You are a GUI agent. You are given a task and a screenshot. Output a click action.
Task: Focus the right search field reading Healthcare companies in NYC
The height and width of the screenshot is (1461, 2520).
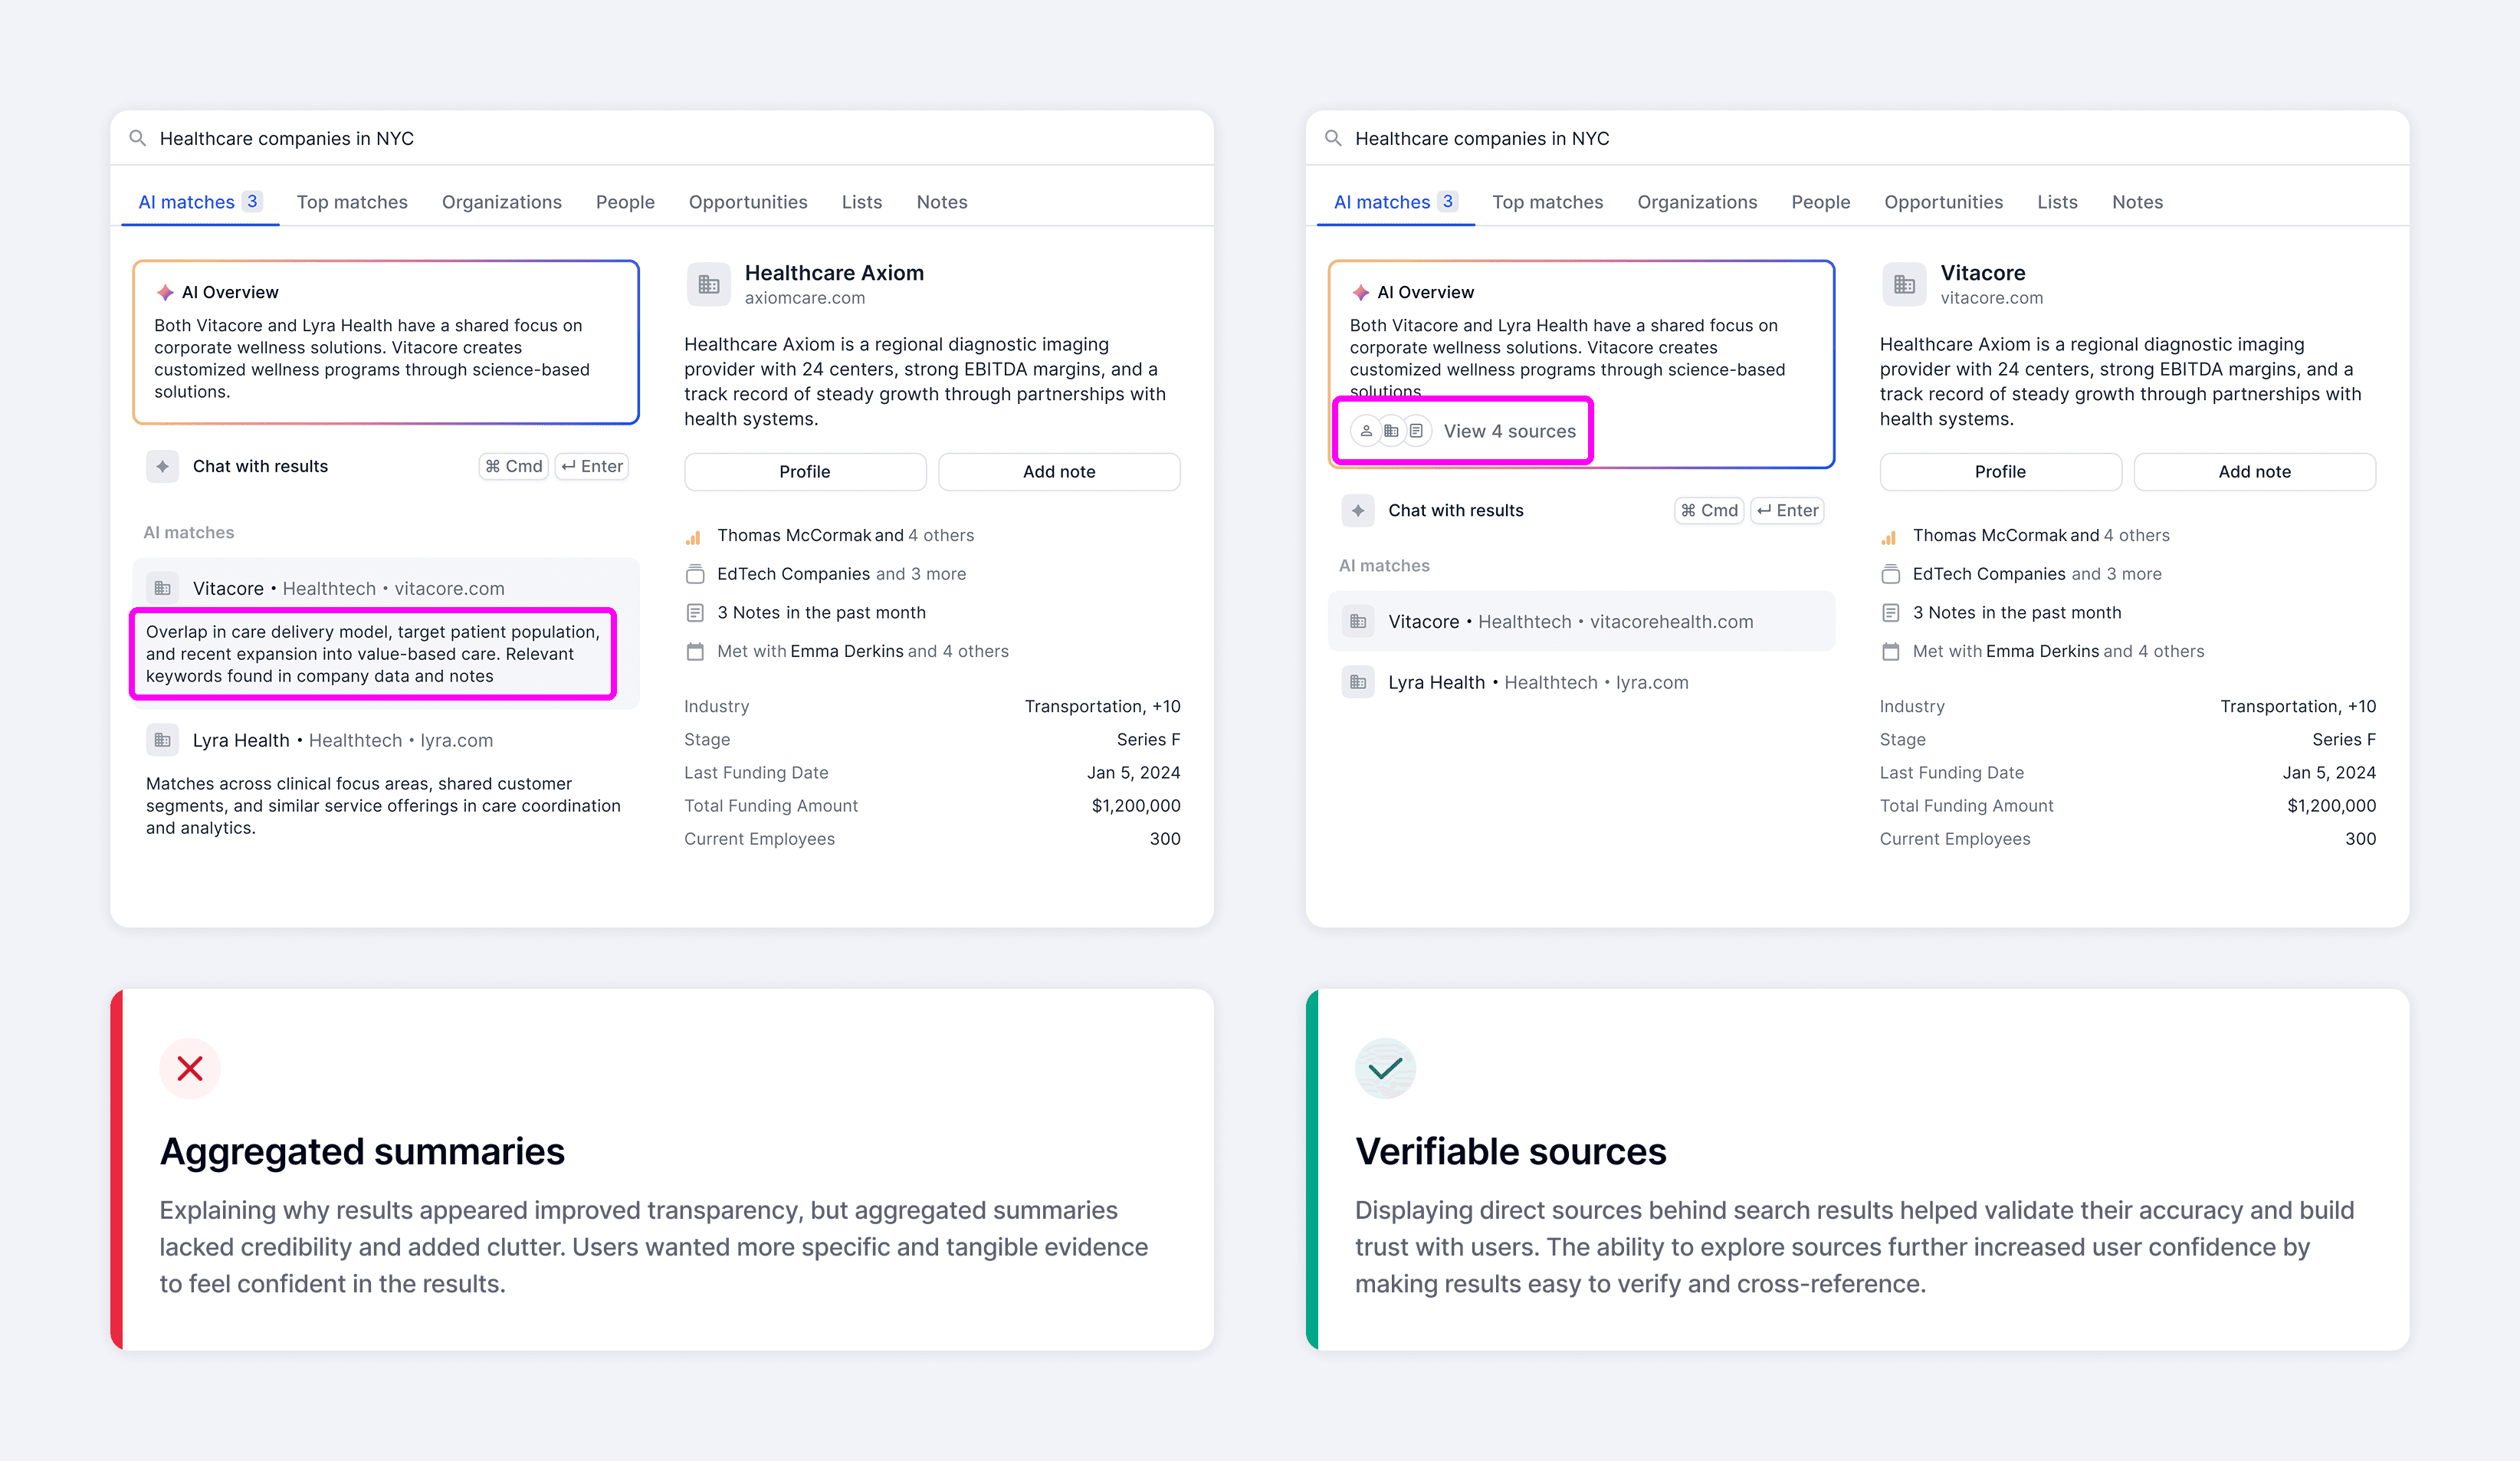(x=1857, y=138)
